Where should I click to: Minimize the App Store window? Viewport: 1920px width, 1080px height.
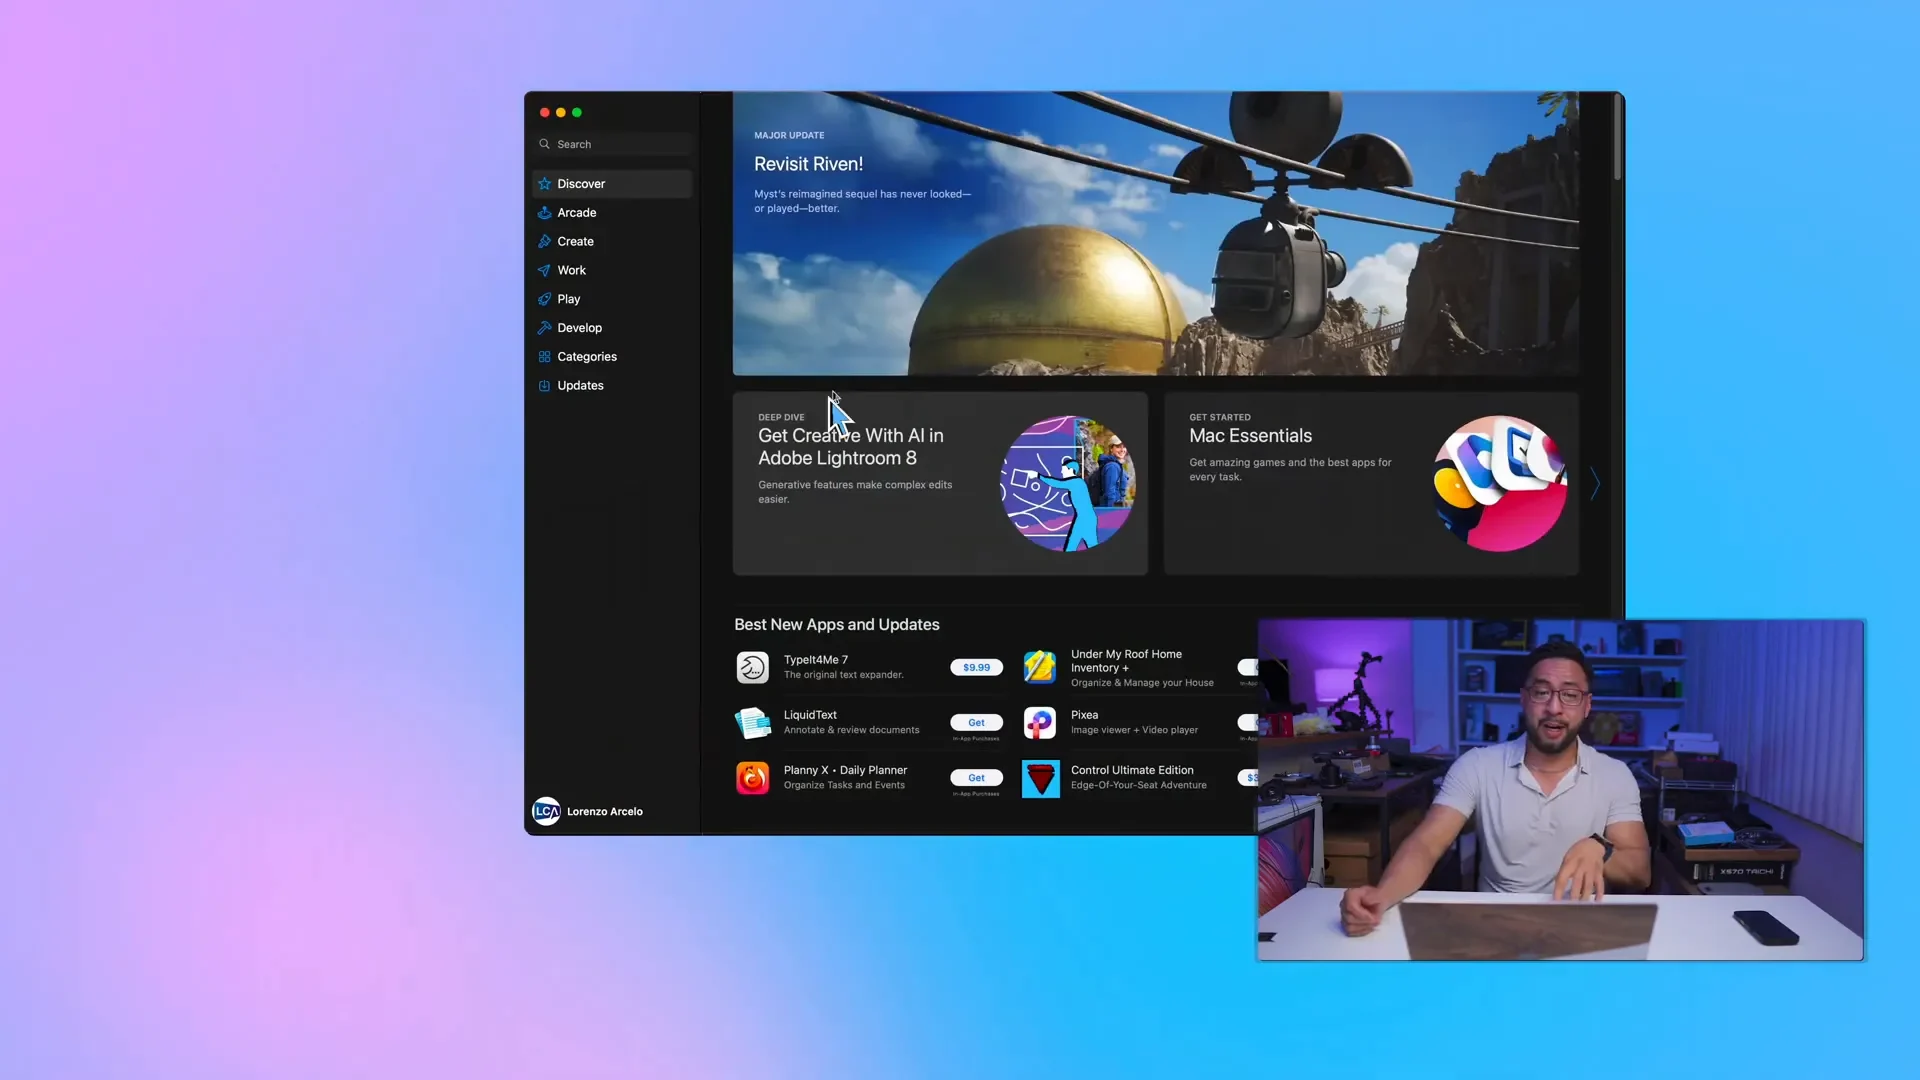(561, 113)
